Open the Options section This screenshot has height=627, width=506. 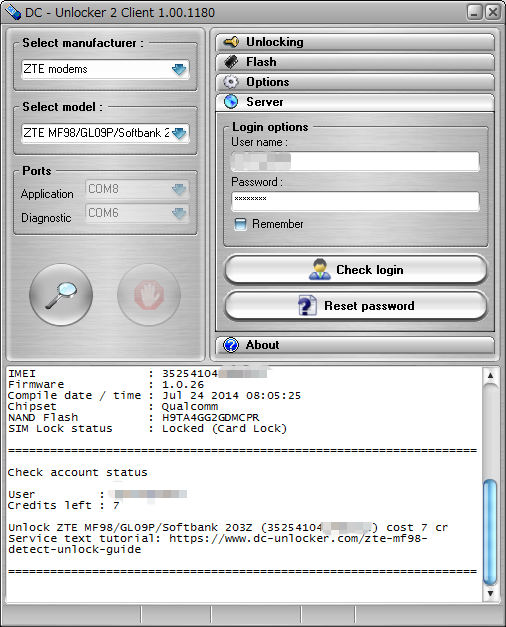click(x=355, y=82)
